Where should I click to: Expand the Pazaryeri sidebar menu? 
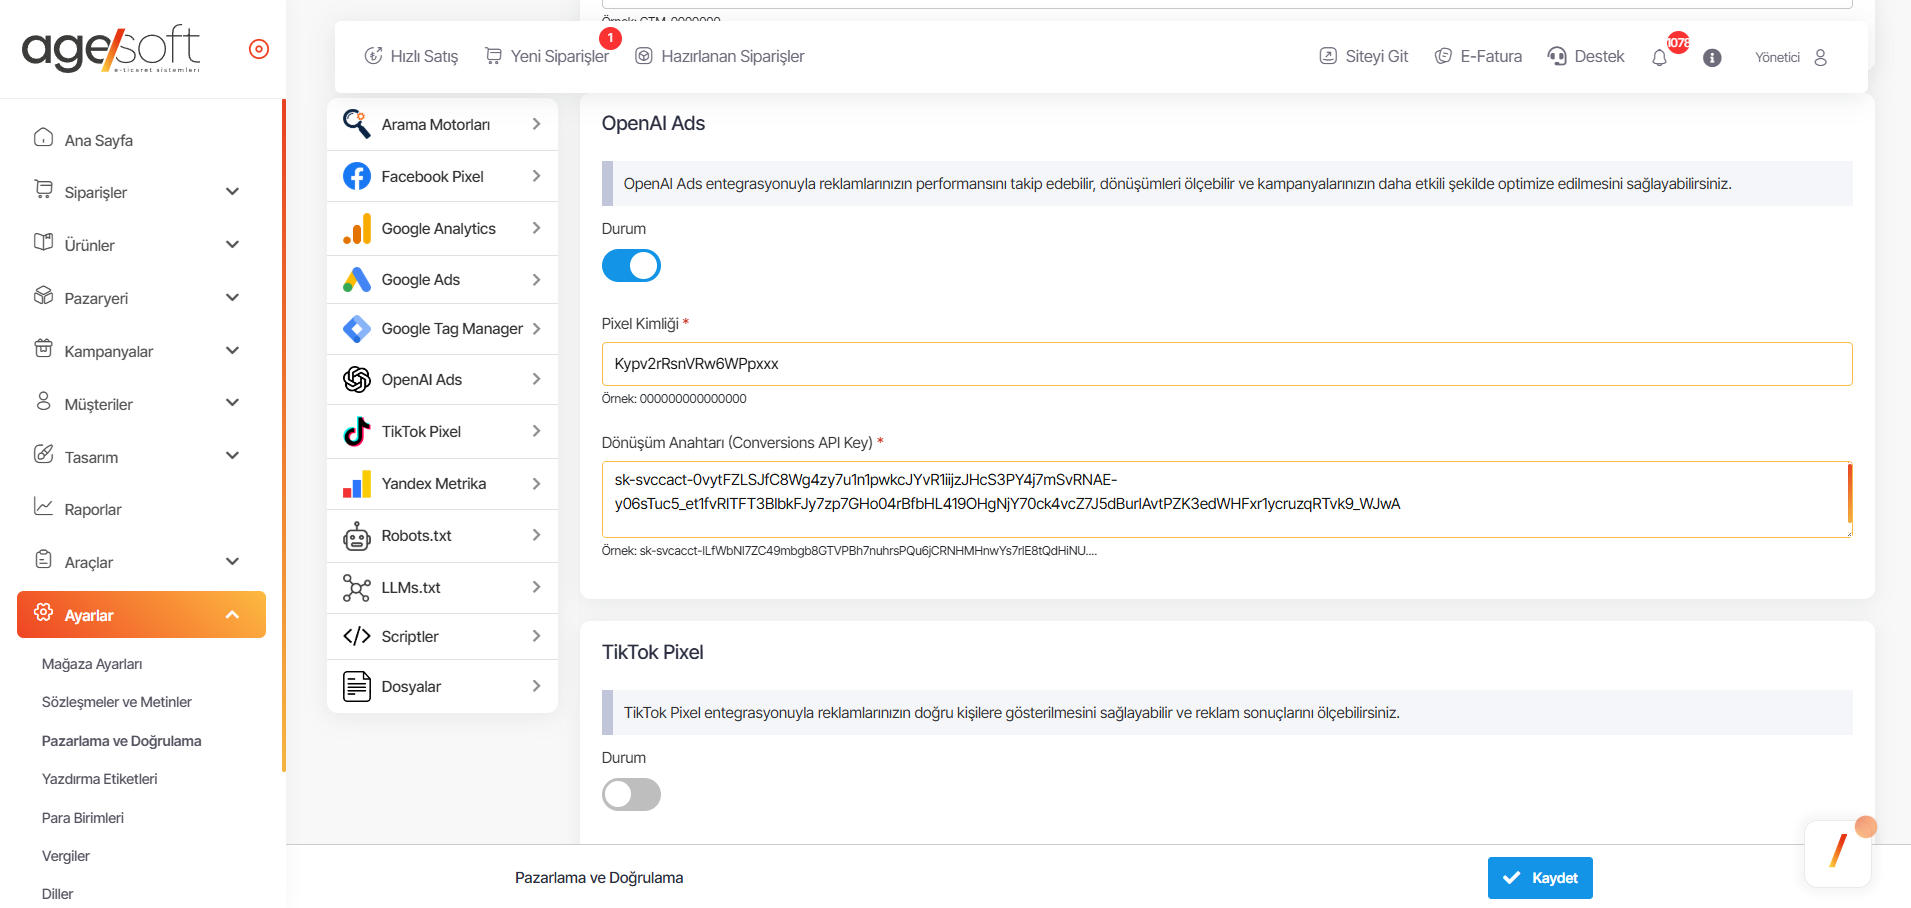click(x=141, y=298)
